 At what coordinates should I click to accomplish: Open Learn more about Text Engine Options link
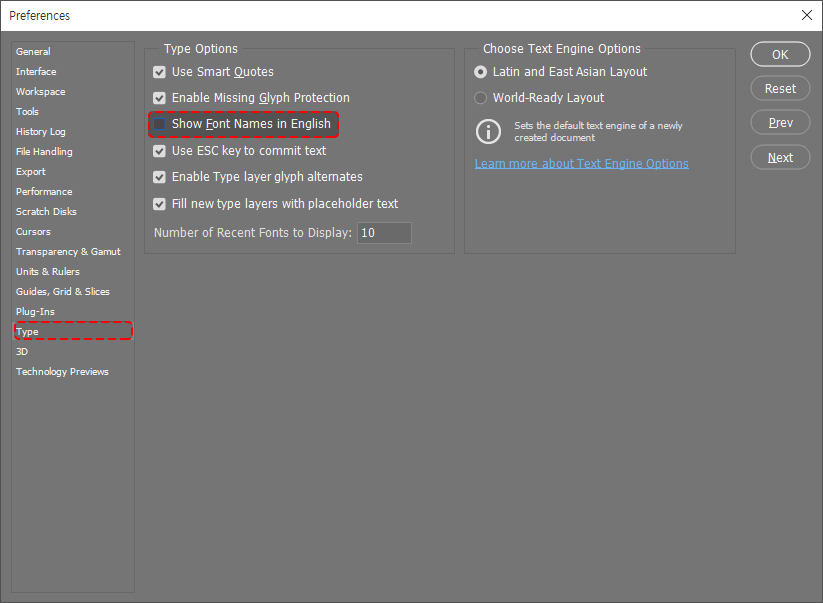(582, 164)
